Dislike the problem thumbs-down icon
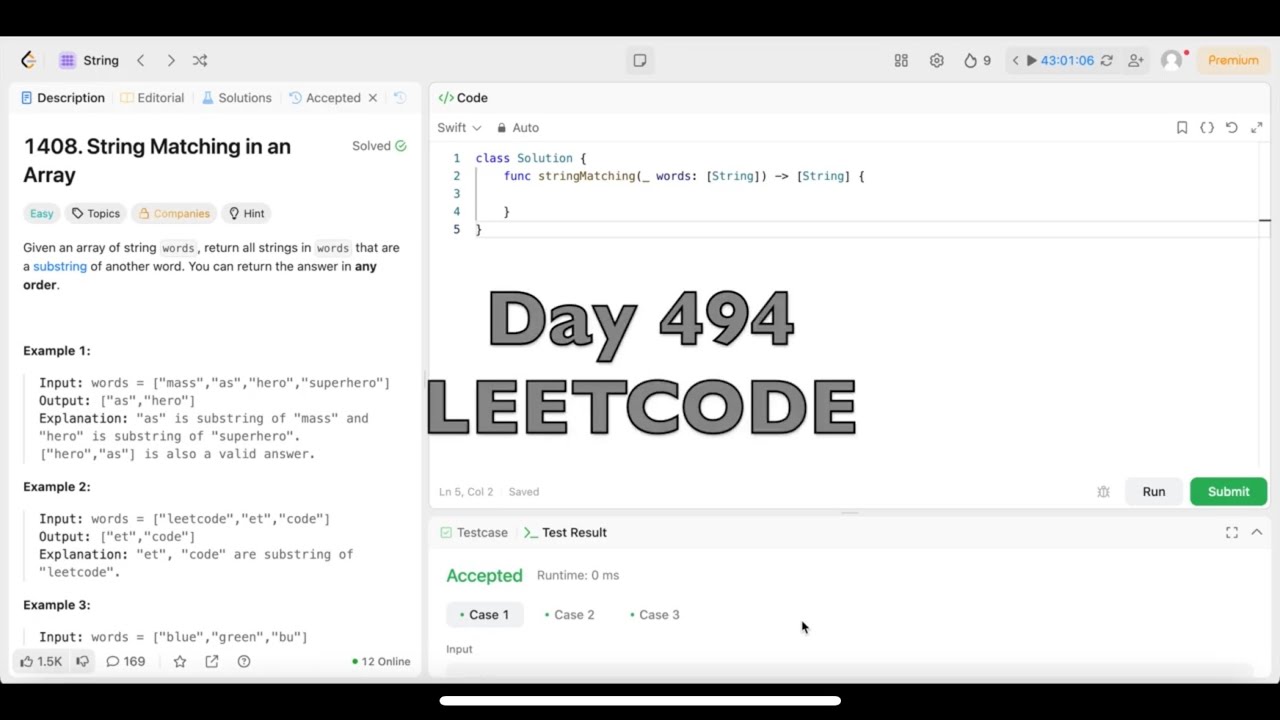This screenshot has height=720, width=1280. point(83,661)
